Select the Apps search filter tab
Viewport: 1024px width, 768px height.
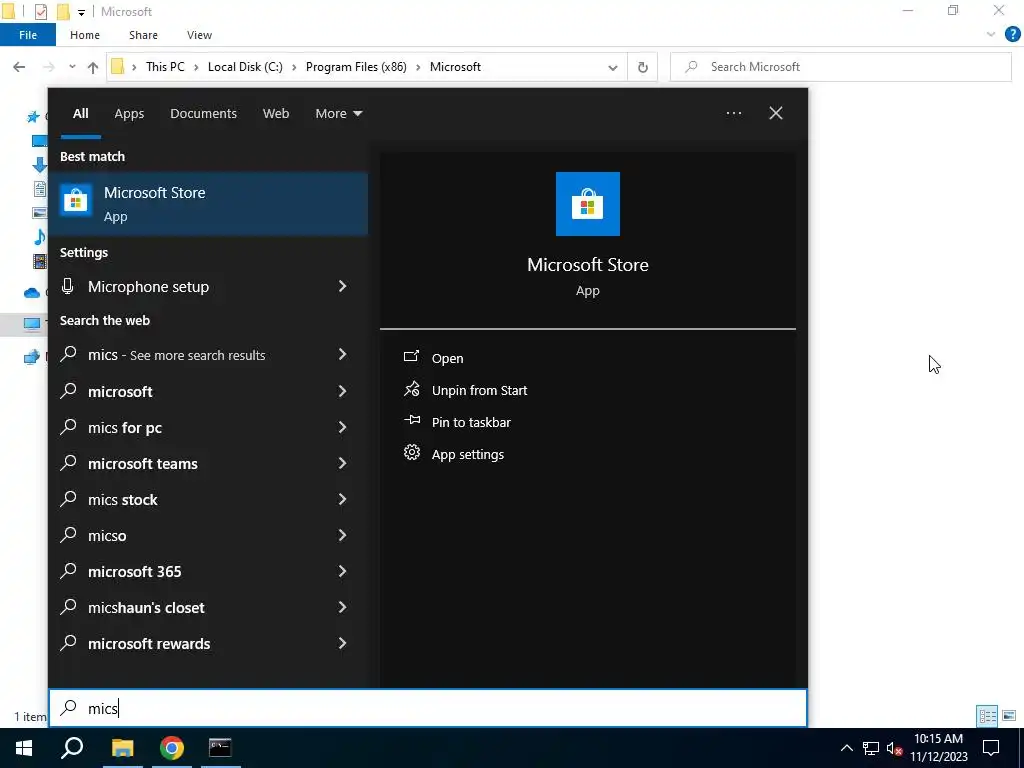point(129,114)
